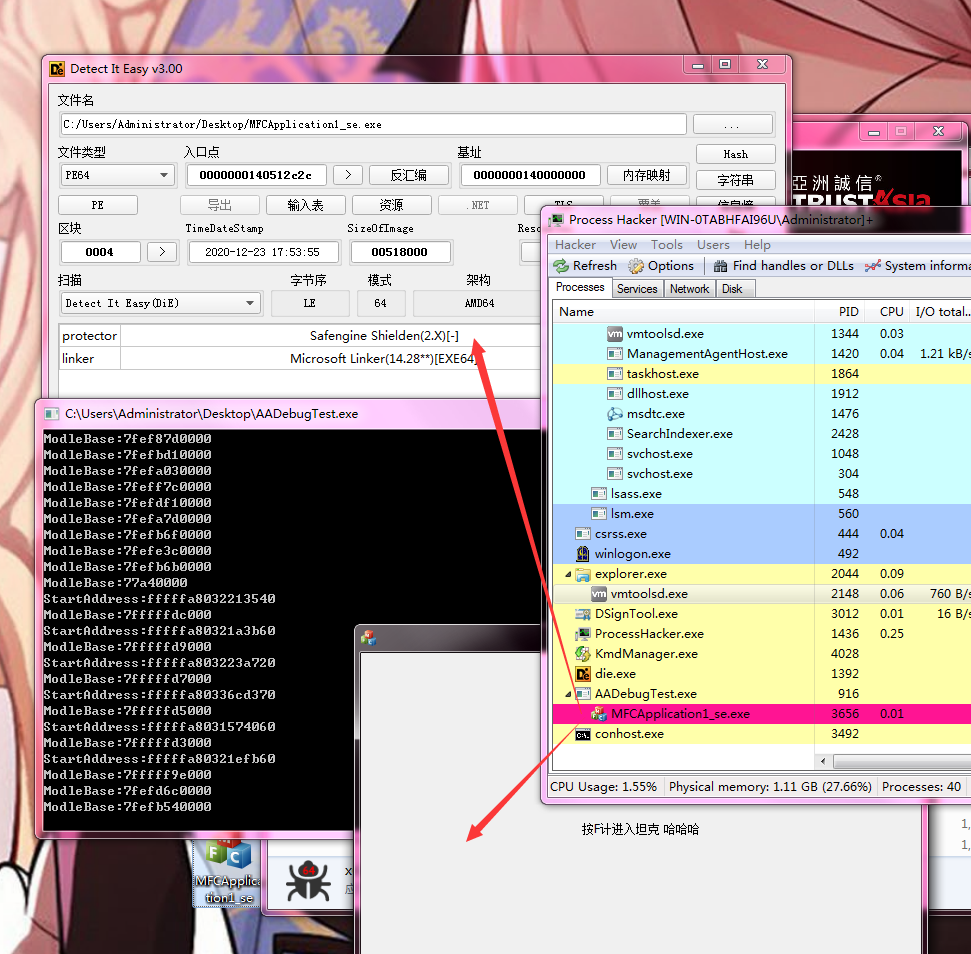Viewport: 971px width, 954px height.
Task: Select DSignTool.exe process icon
Action: 583,614
